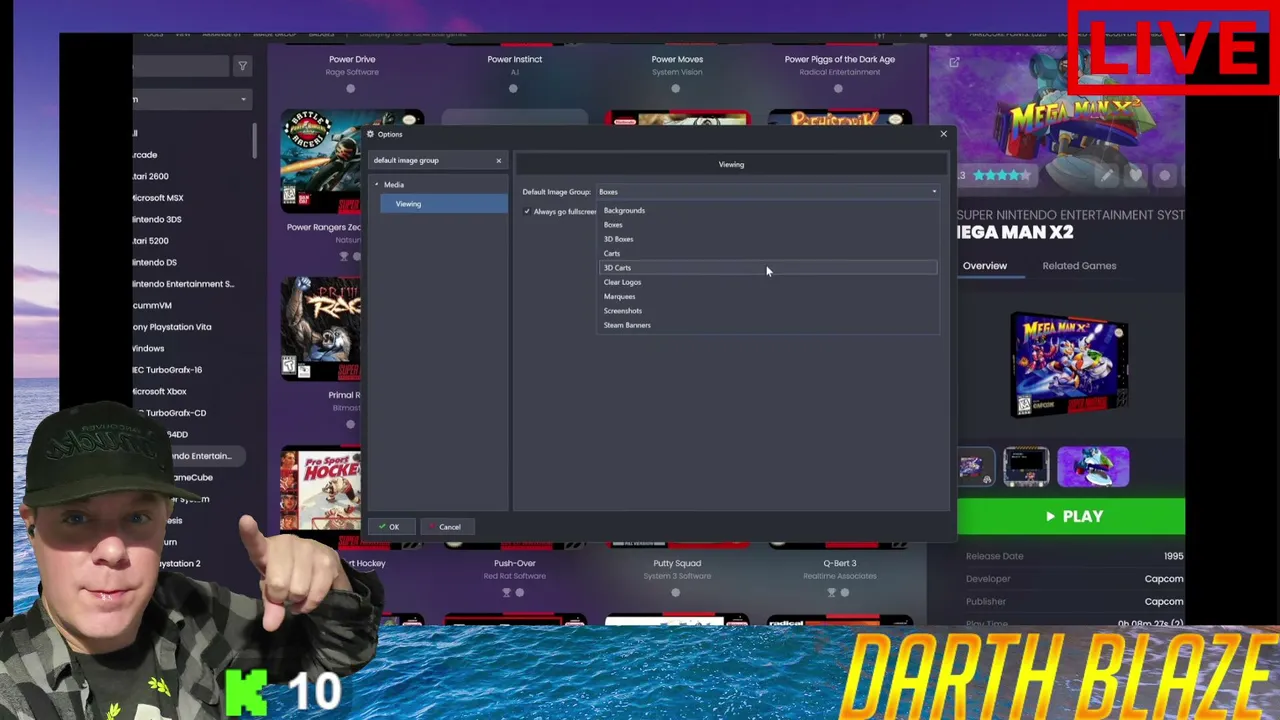Pick 3D Boxes from the list
1280x720 pixels.
click(618, 239)
